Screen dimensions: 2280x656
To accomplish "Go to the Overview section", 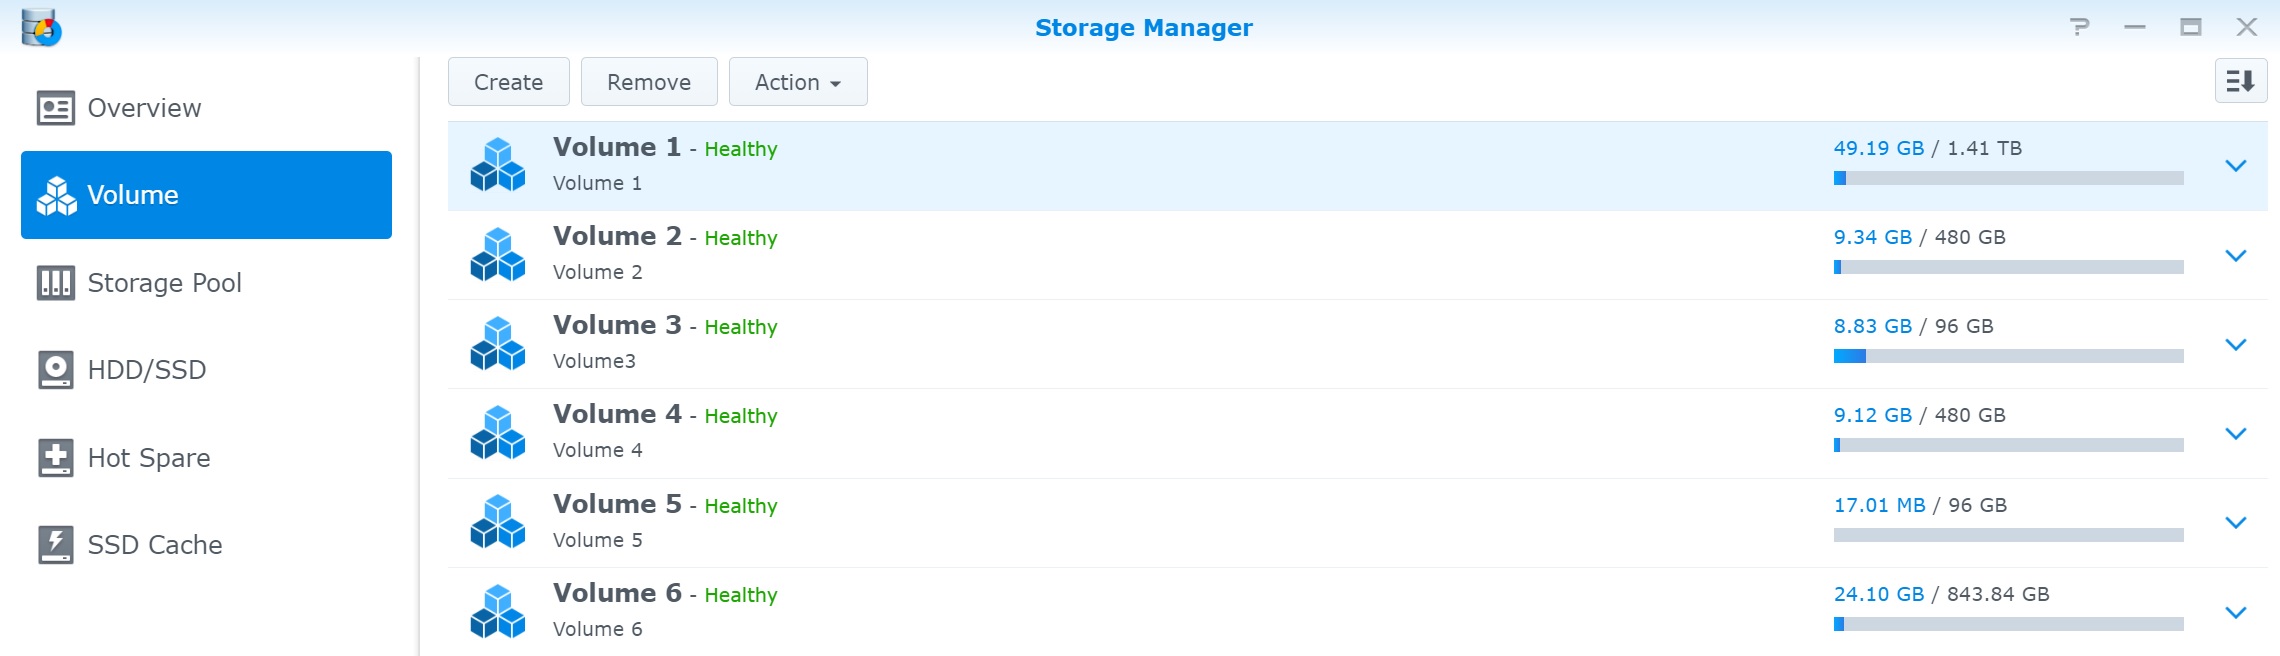I will pos(144,108).
